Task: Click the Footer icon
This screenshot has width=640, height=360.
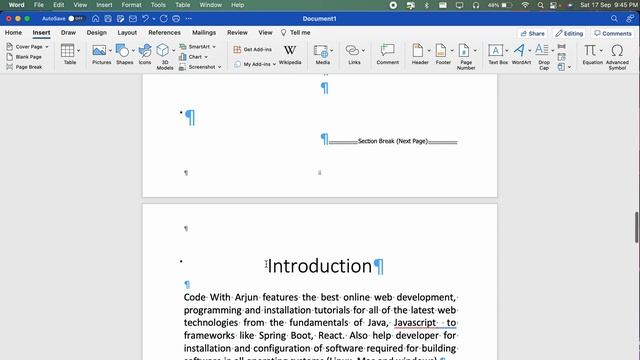Action: (x=440, y=51)
